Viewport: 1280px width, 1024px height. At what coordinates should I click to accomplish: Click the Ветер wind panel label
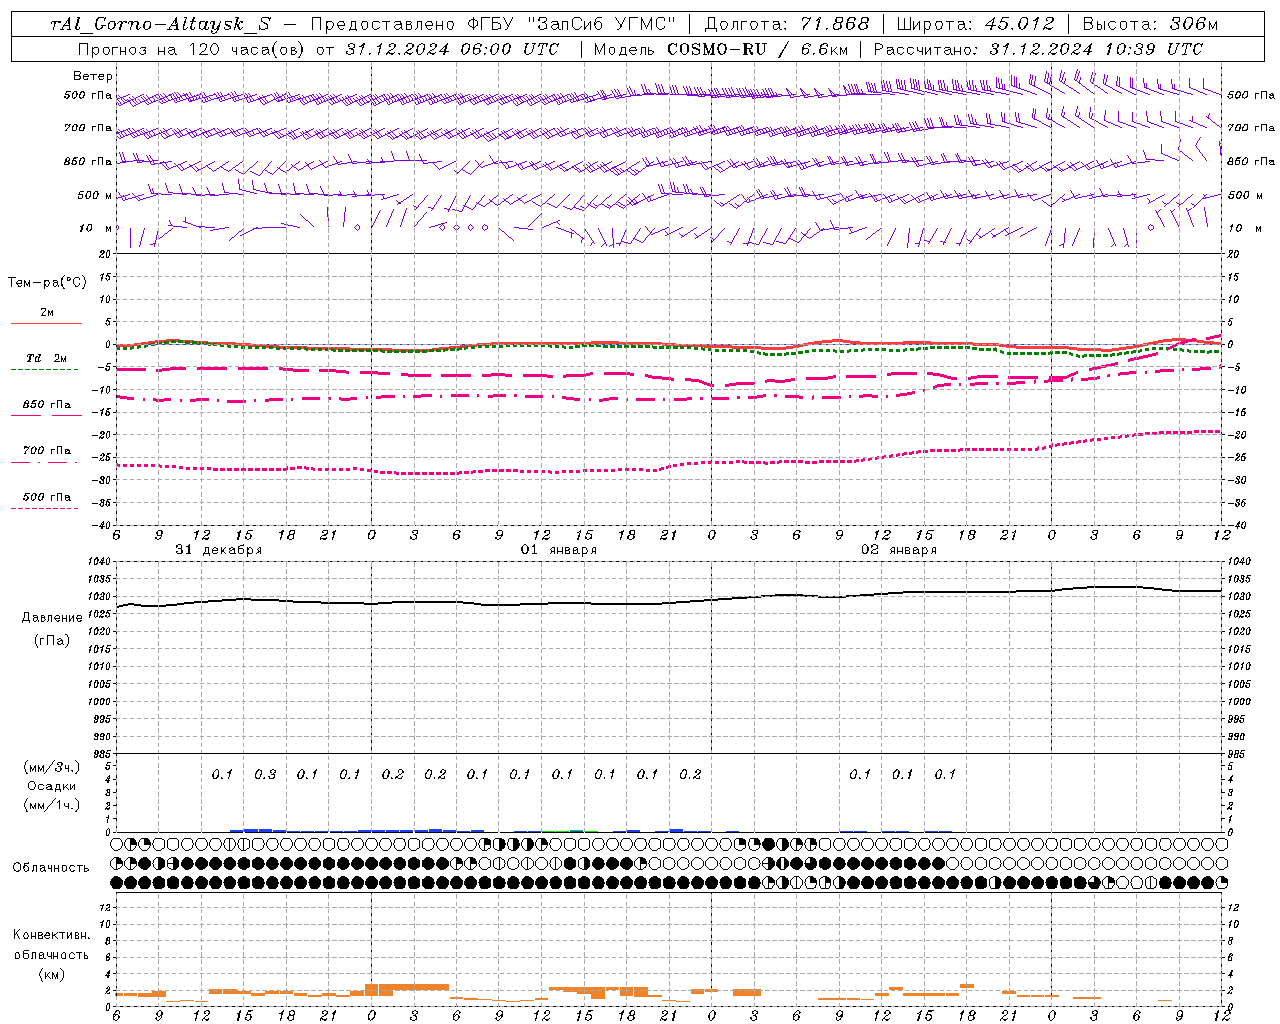click(93, 76)
